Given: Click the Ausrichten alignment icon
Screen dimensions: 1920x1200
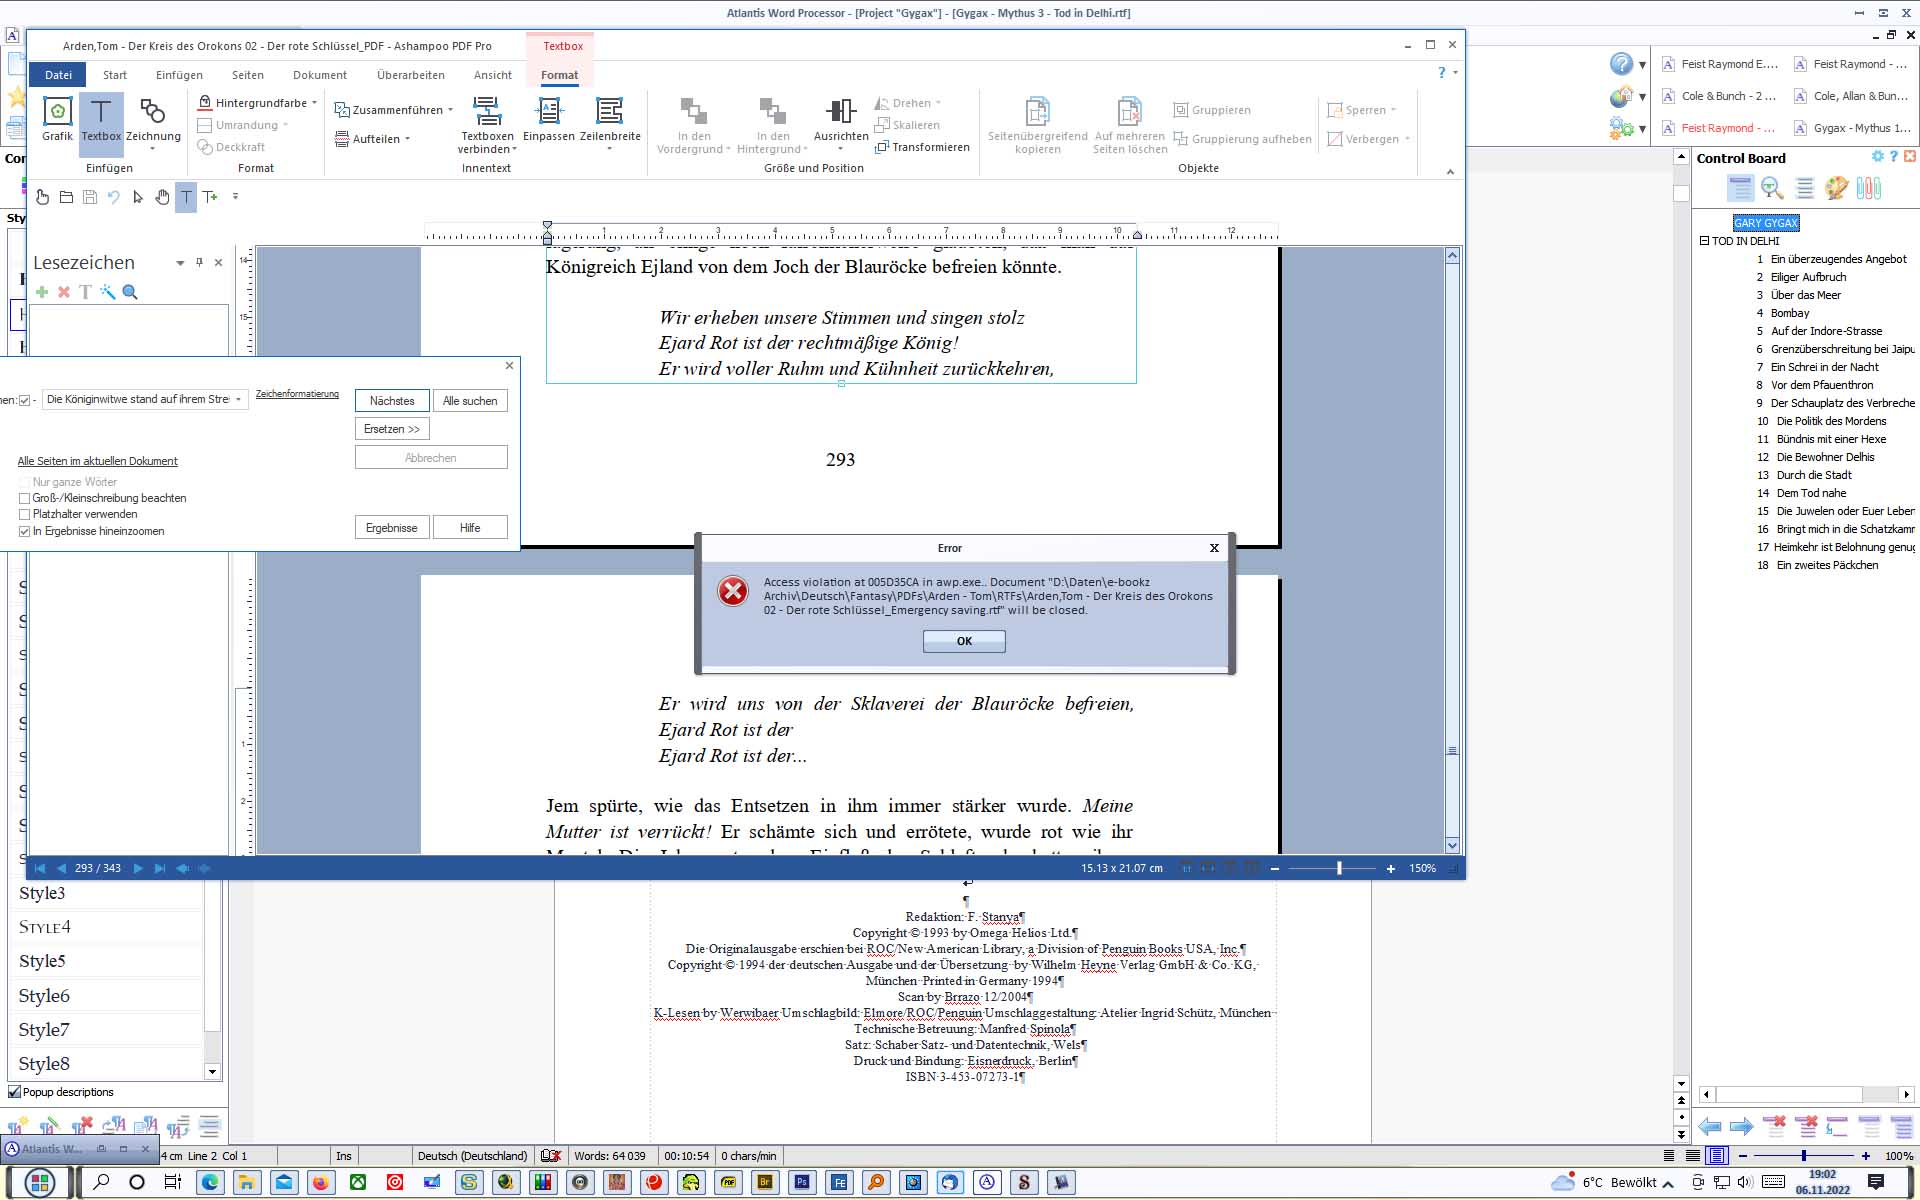Looking at the screenshot, I should pos(841,112).
